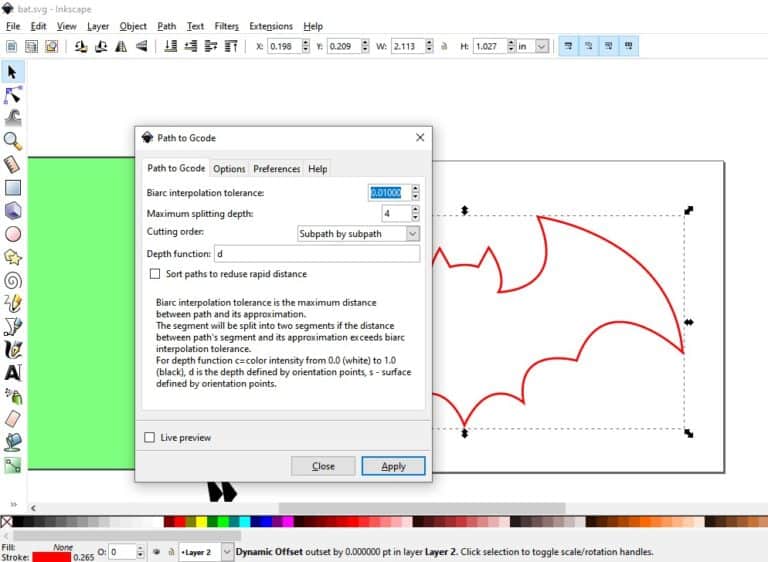This screenshot has width=768, height=562.
Task: Pick magenta swatch in color palette
Action: [x=288, y=522]
